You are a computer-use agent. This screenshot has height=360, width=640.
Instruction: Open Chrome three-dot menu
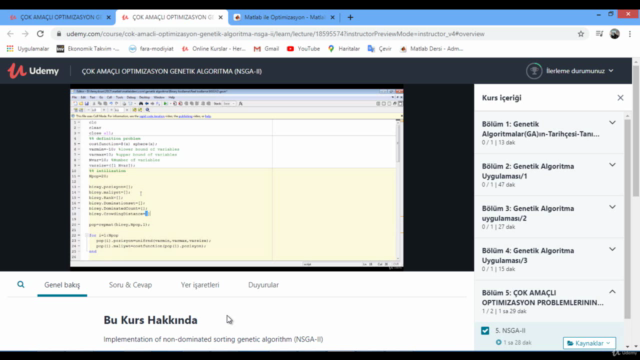[630, 34]
